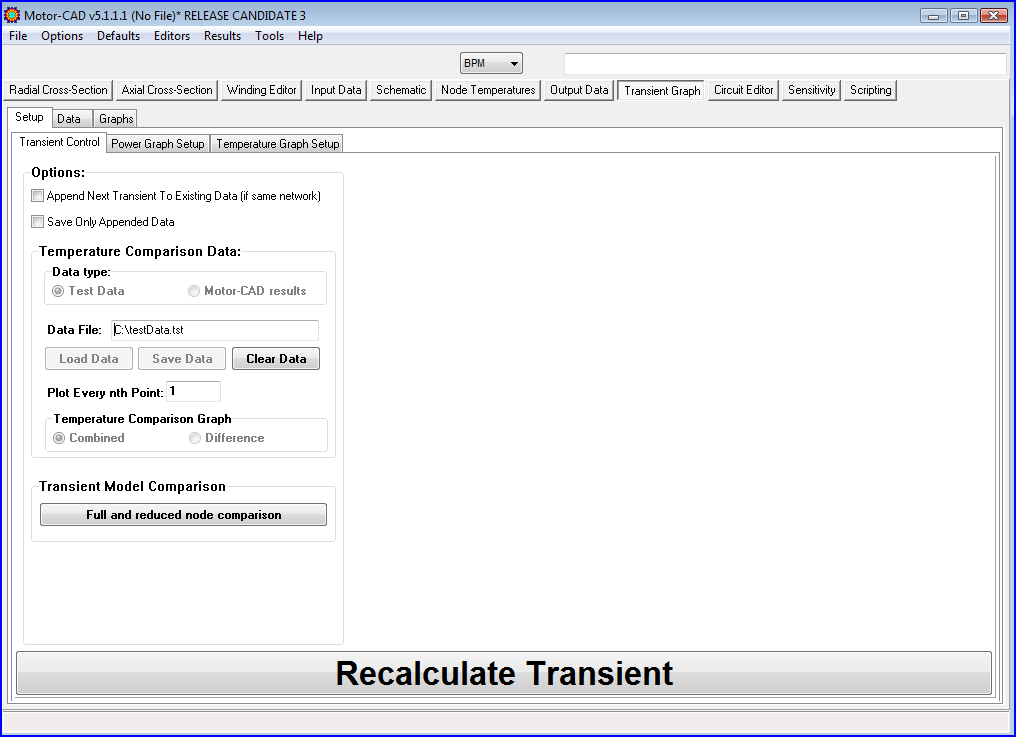Click the Motor-CAD application icon in title bar
This screenshot has width=1016, height=737.
[x=12, y=14]
